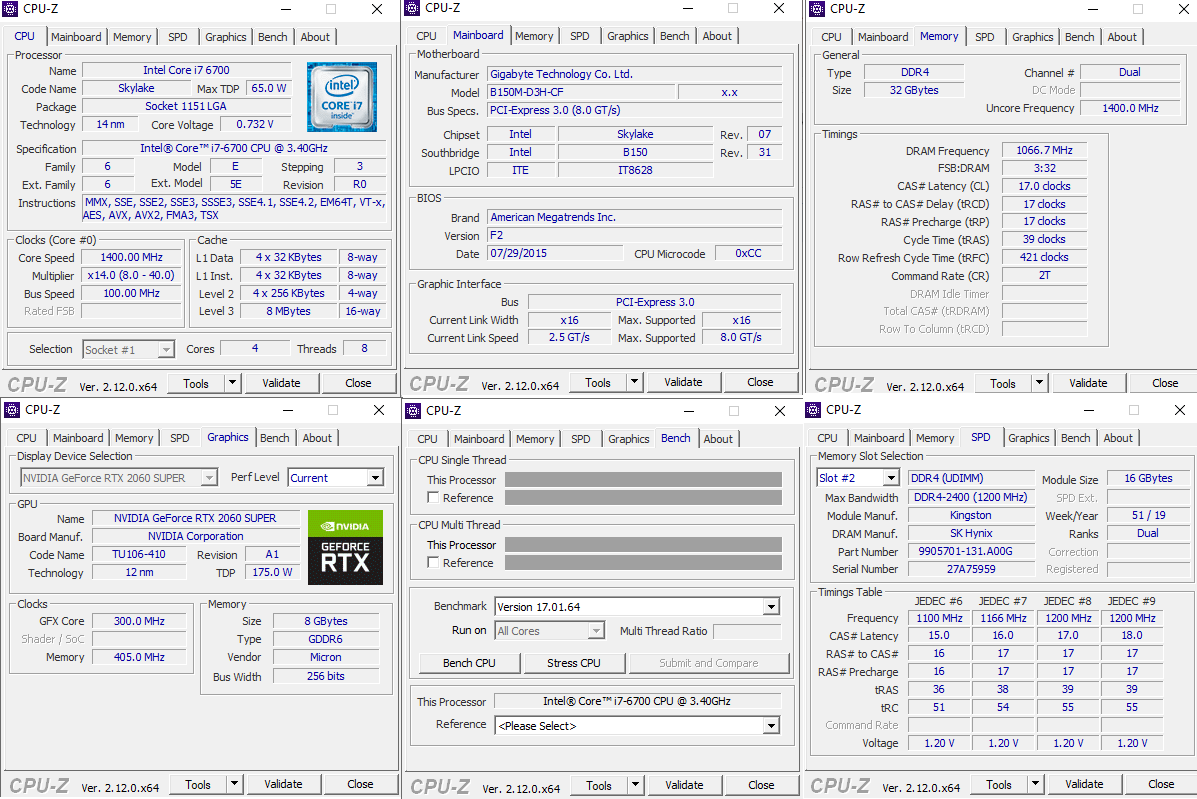Viewport: 1197px width, 799px height.
Task: Open the Socket #1 selection dropdown
Action: coord(166,350)
